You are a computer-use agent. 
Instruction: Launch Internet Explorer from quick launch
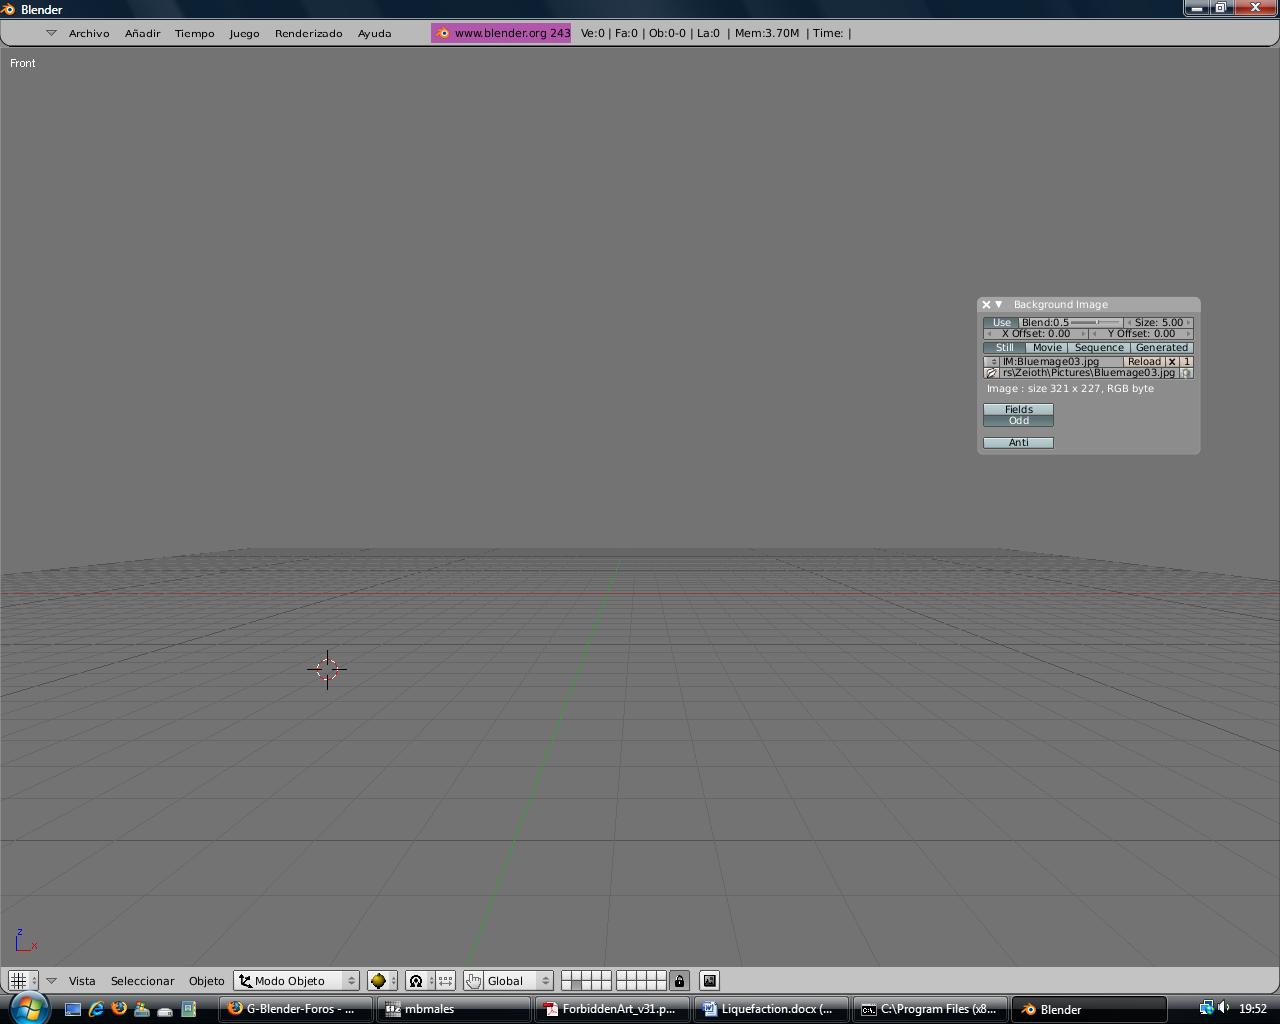(96, 1009)
